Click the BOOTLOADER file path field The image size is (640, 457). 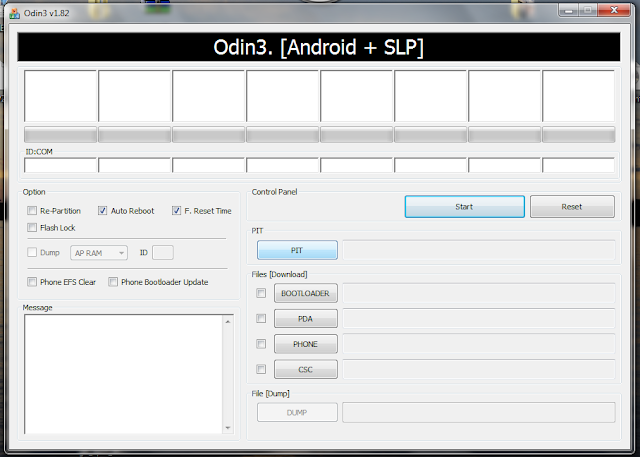(x=479, y=293)
